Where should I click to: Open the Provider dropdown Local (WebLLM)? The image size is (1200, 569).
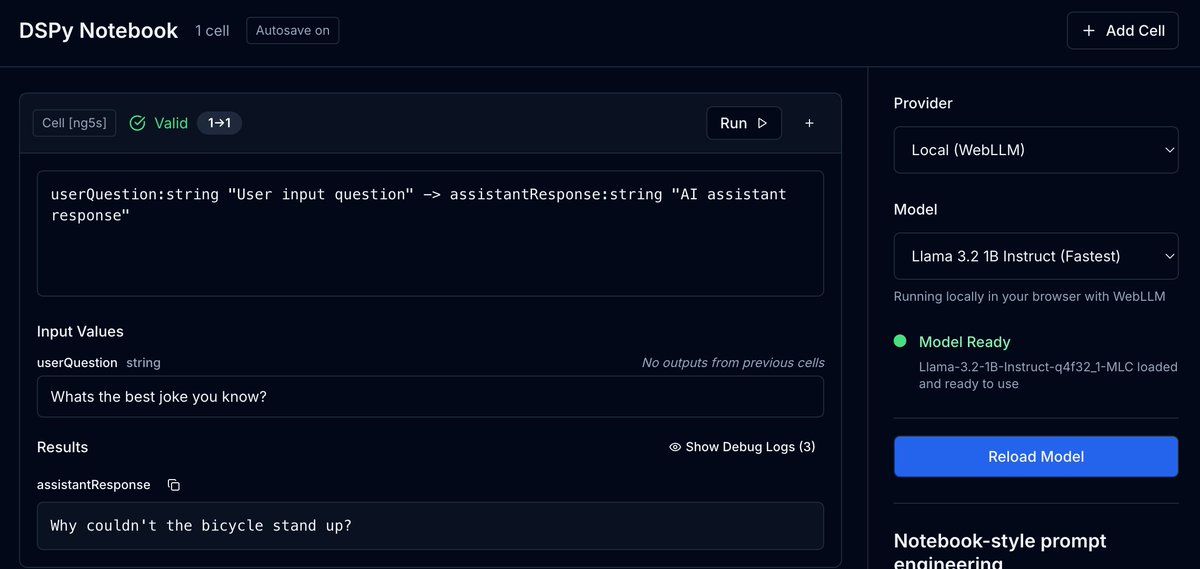tap(1036, 150)
